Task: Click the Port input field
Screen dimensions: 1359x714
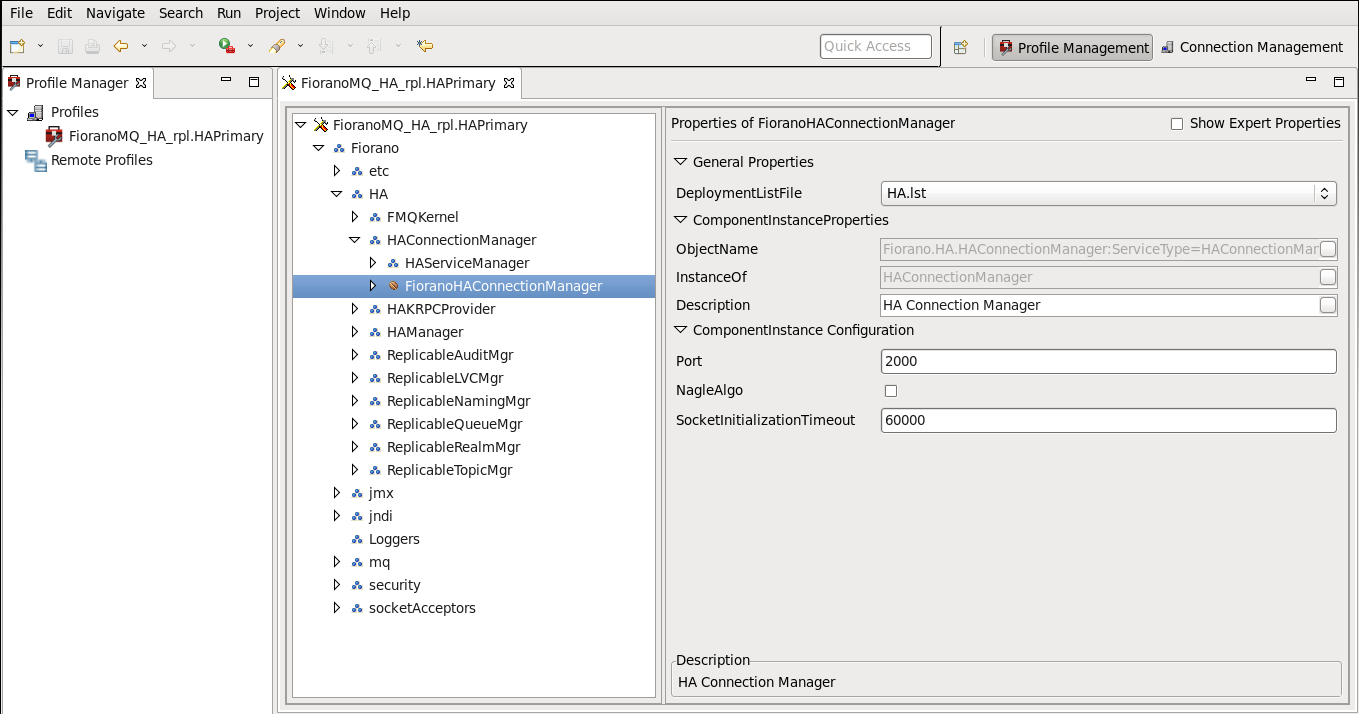Action: (1109, 361)
